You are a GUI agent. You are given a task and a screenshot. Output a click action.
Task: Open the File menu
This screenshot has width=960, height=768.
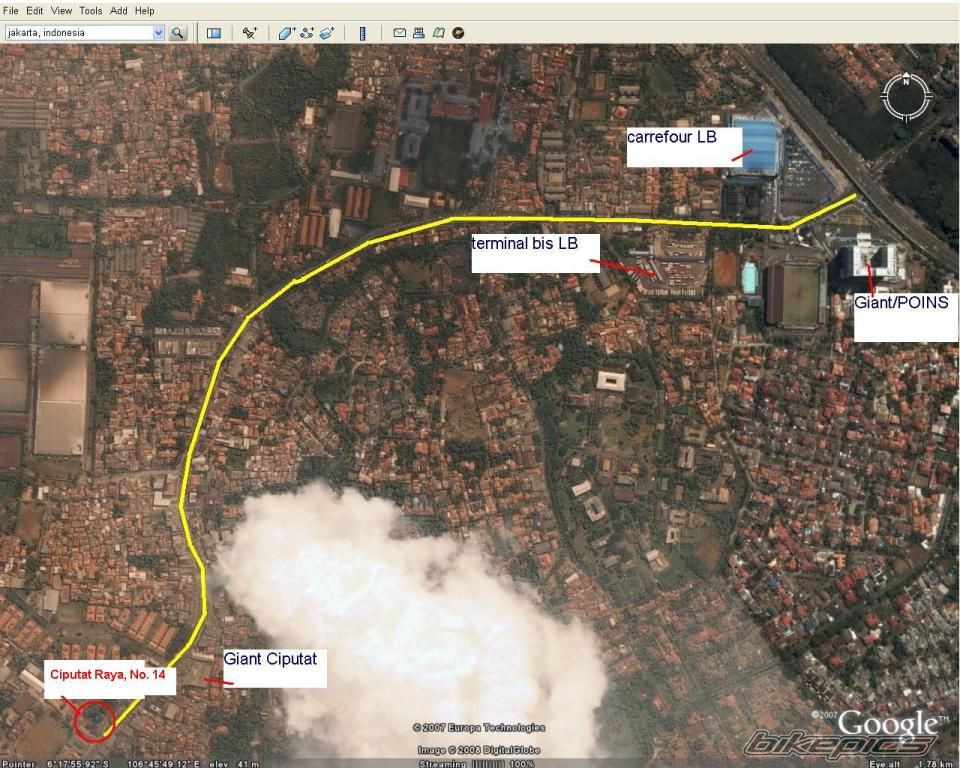(11, 10)
